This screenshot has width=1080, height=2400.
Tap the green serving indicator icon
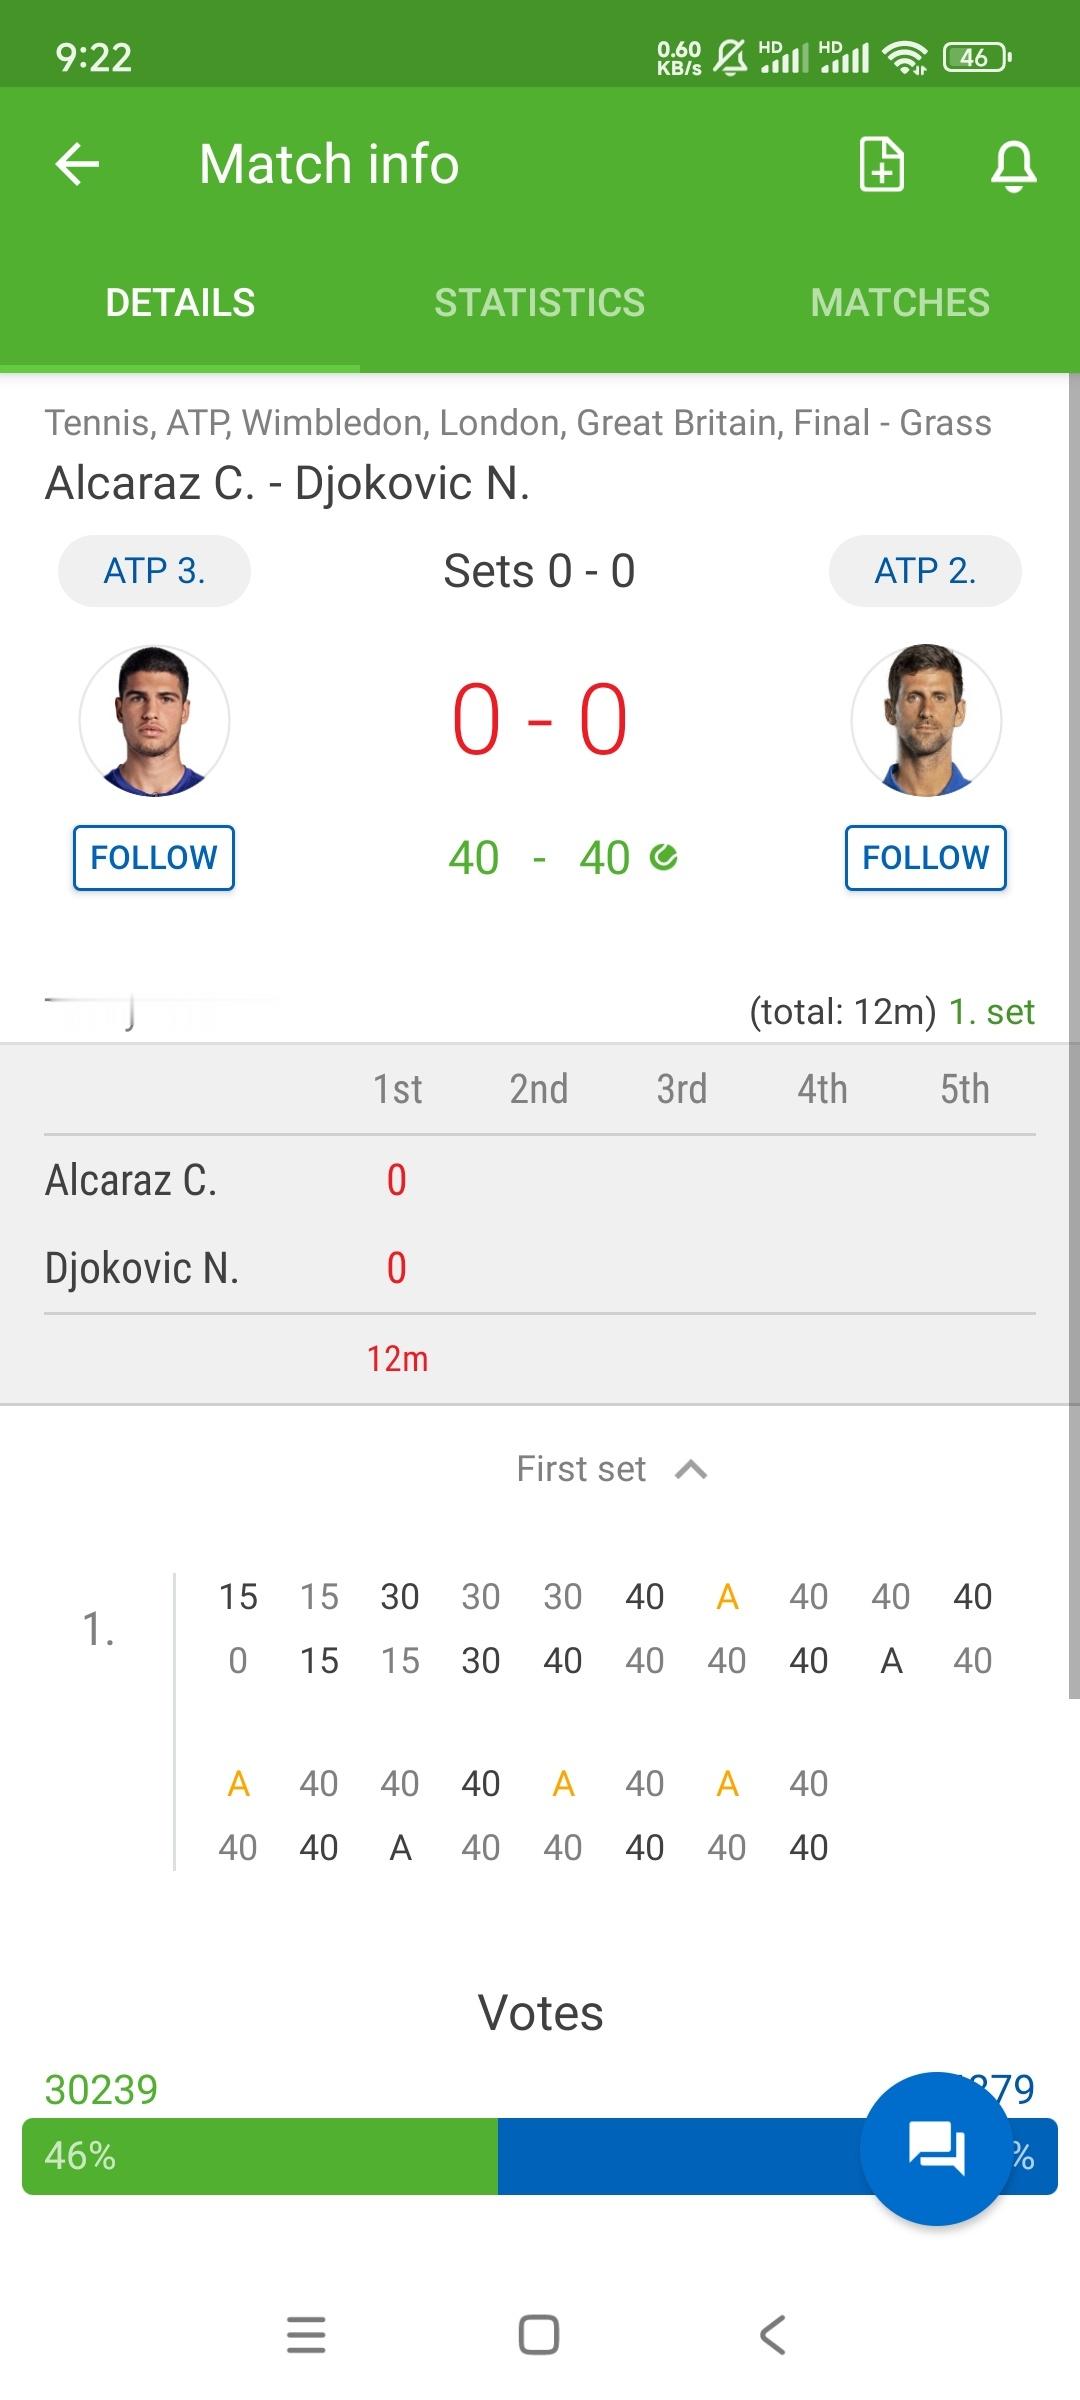pyautogui.click(x=663, y=857)
